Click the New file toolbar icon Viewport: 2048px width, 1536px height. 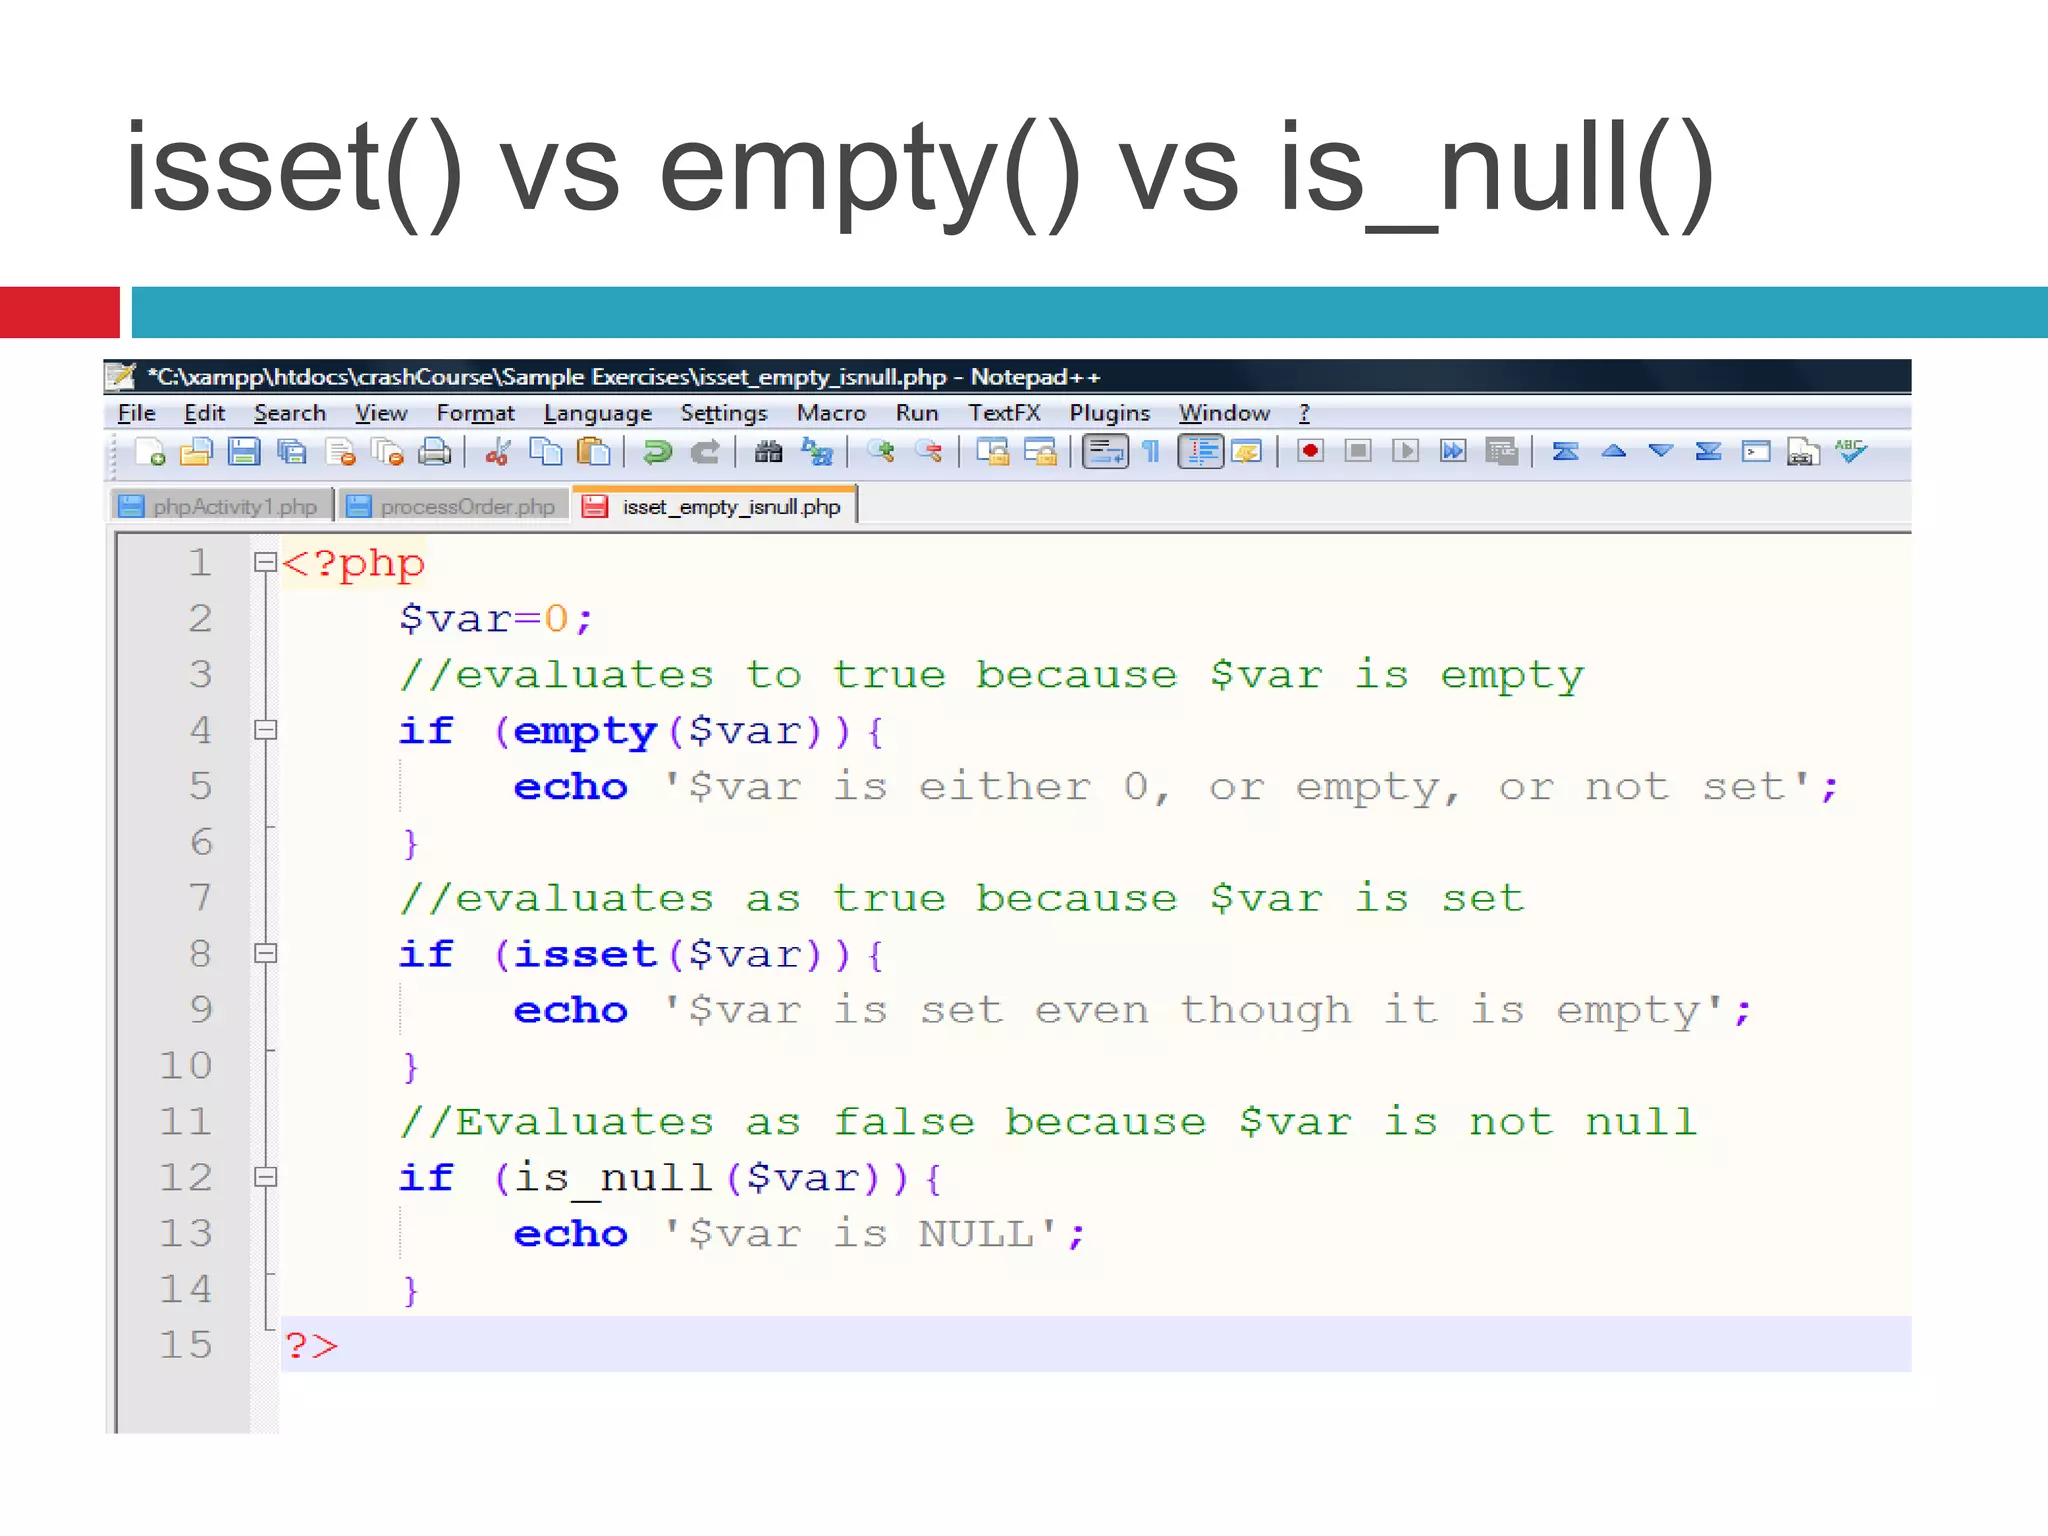tap(149, 452)
